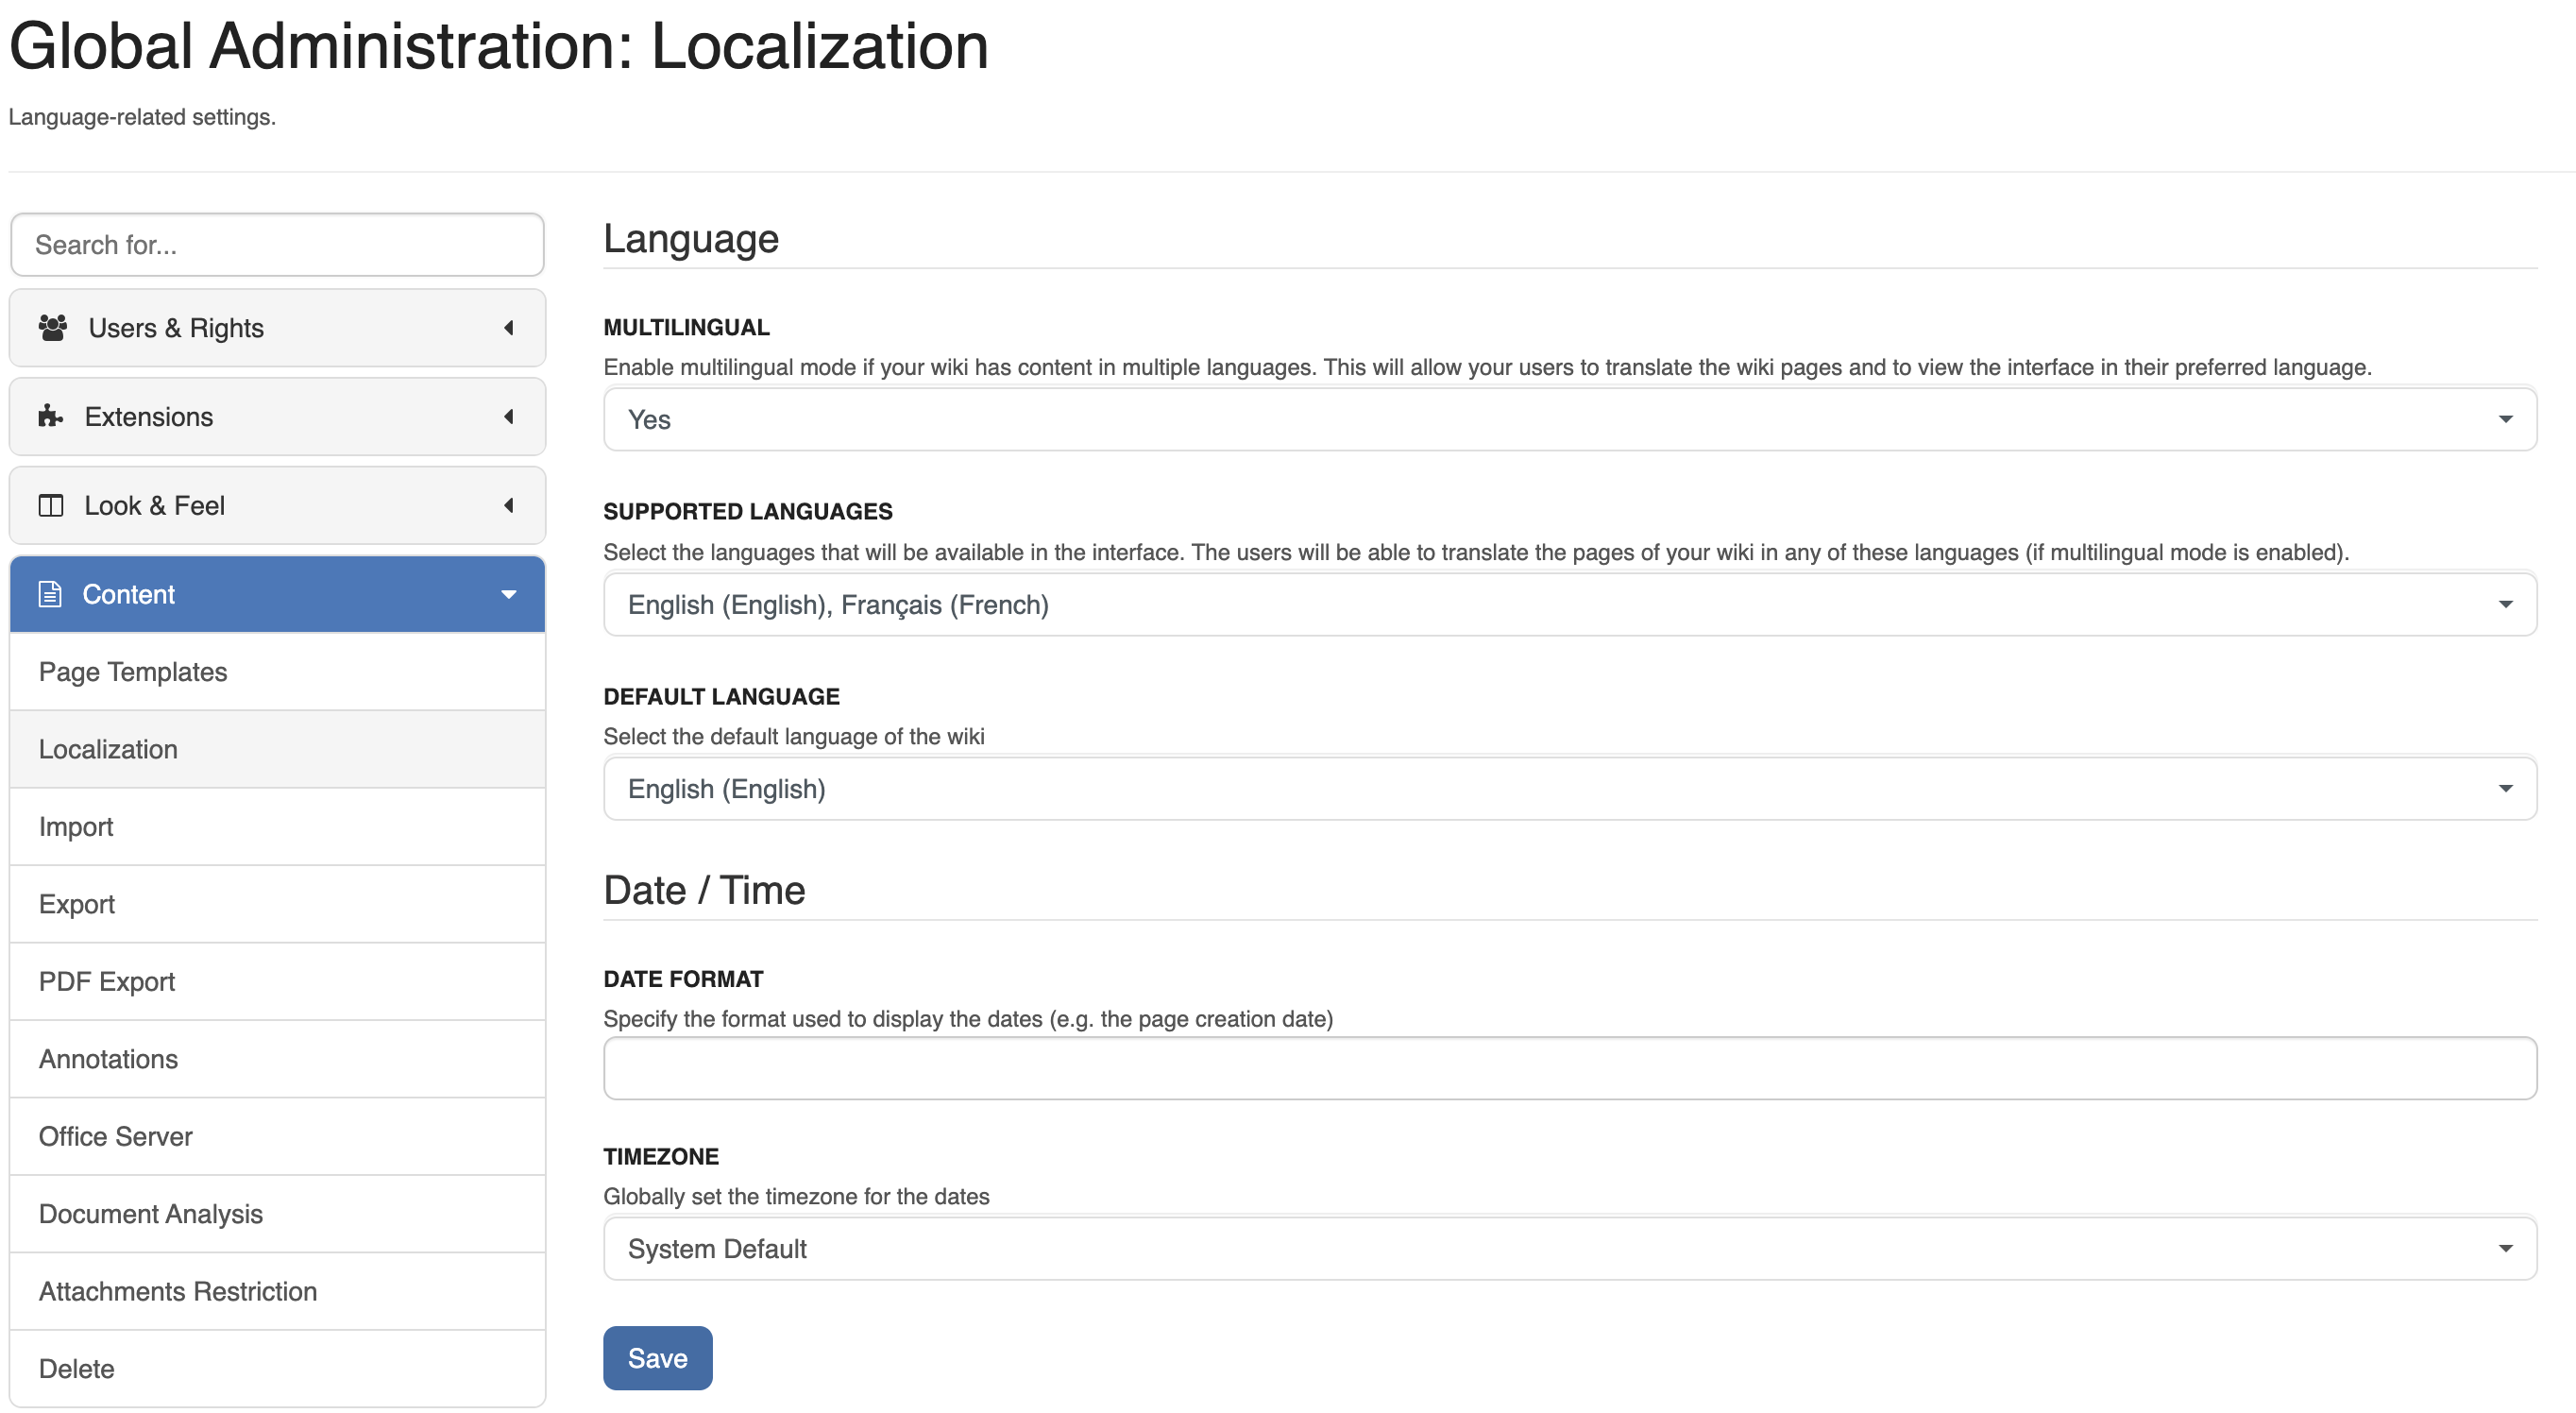Click 'Globally set the timezone for the dates'
Image resolution: width=2576 pixels, height=1413 pixels.
pos(796,1196)
